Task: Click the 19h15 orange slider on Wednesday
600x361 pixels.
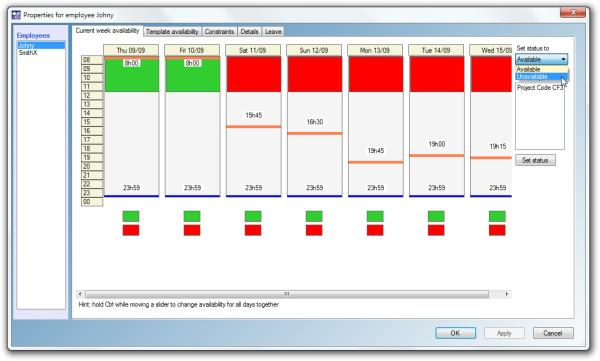Action: pyautogui.click(x=491, y=158)
